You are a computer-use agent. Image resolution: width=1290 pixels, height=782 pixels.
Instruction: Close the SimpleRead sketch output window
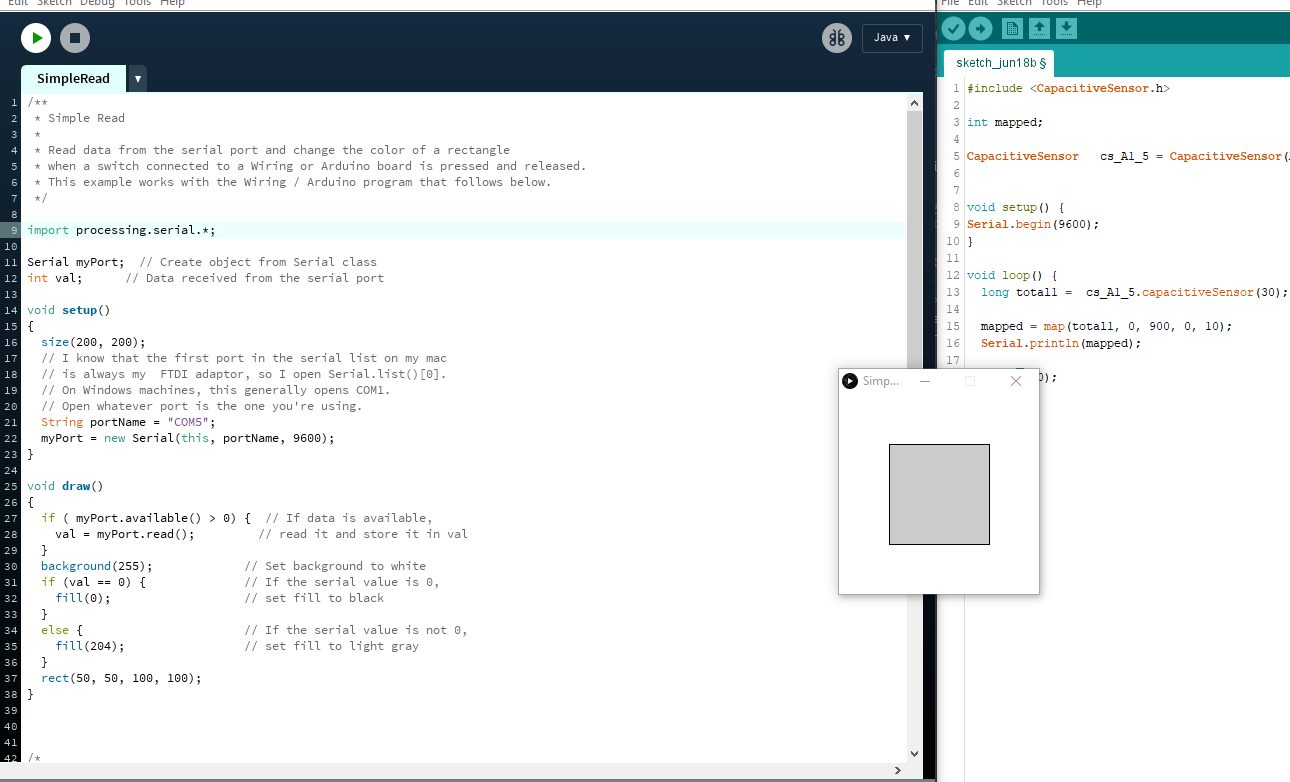click(x=1016, y=381)
